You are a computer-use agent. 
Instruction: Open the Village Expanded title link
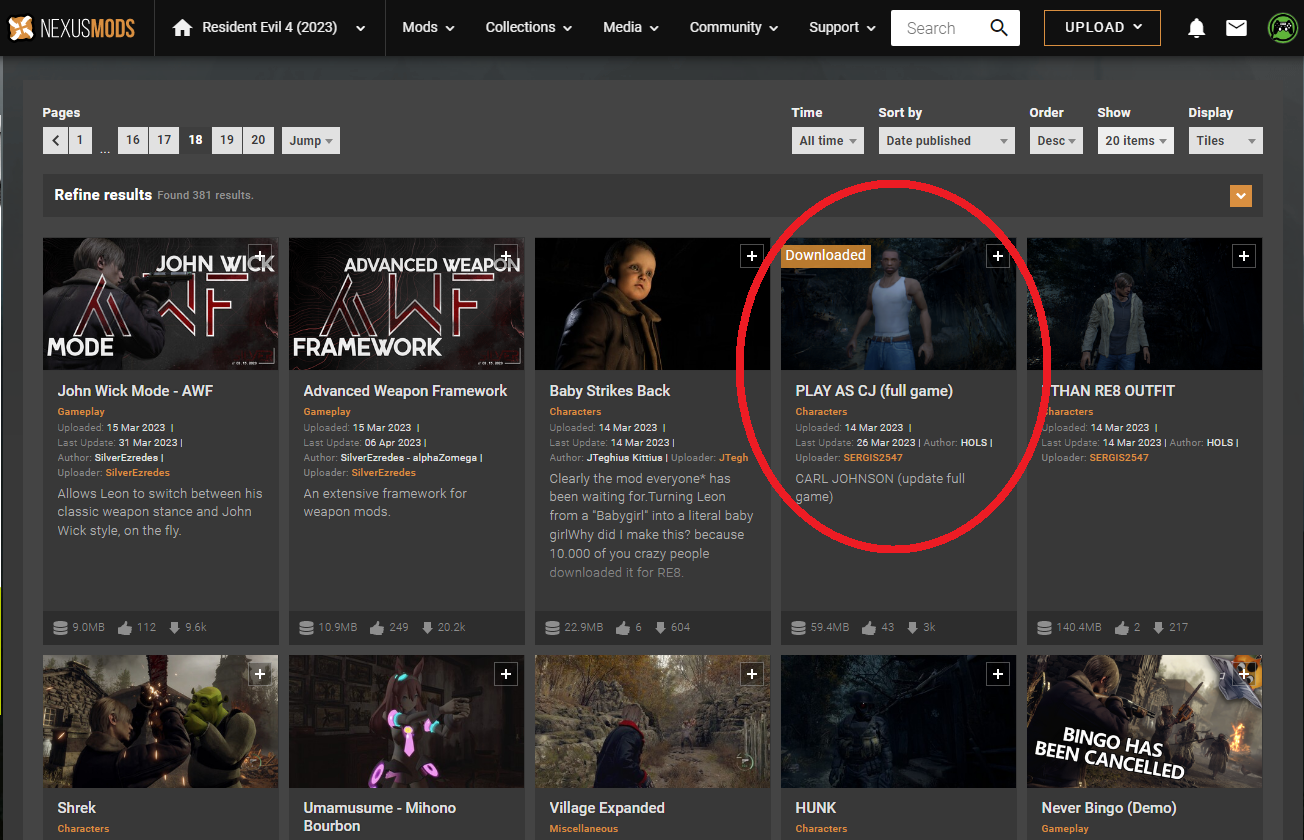607,808
